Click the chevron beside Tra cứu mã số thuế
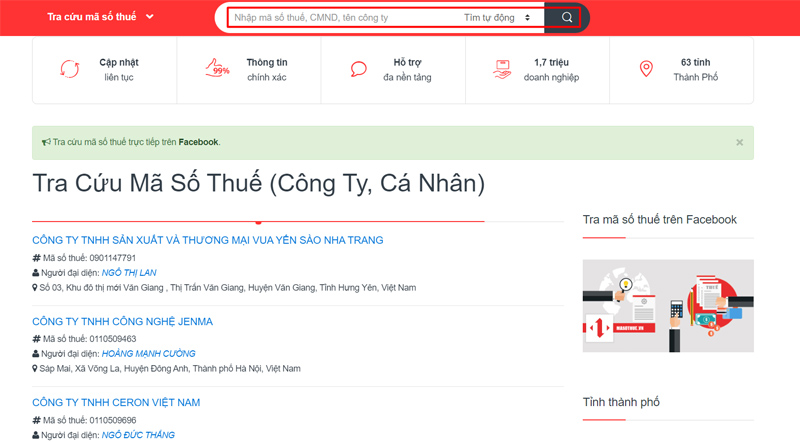 [x=149, y=17]
